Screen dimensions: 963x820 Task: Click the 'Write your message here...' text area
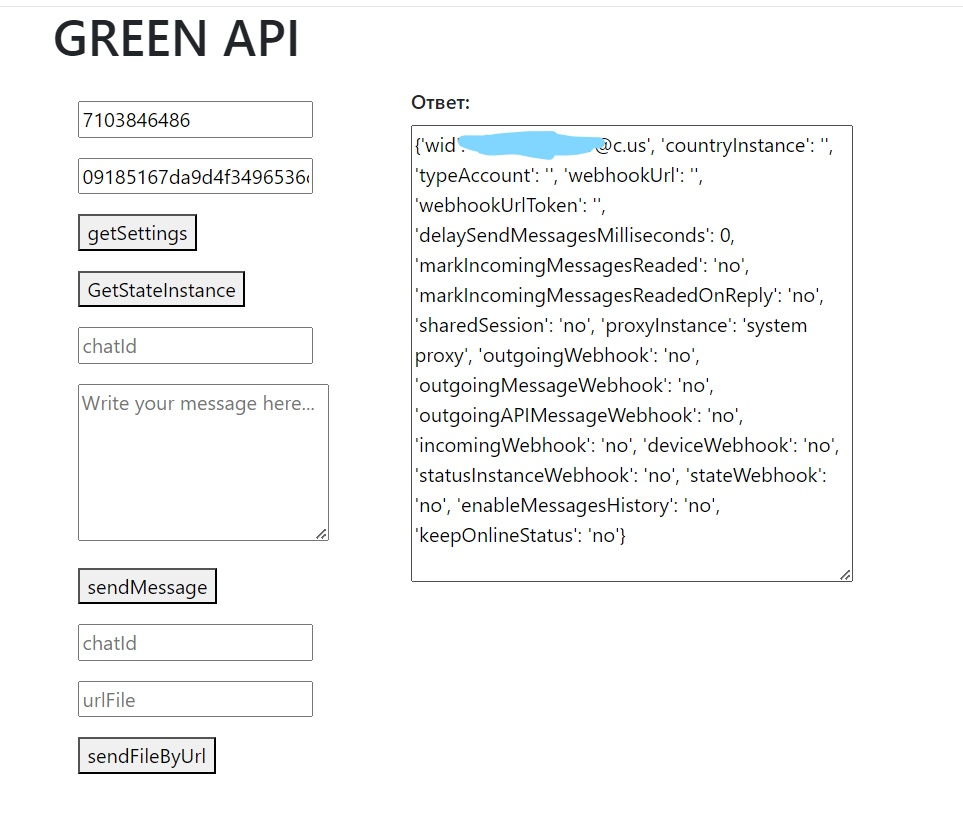[203, 462]
